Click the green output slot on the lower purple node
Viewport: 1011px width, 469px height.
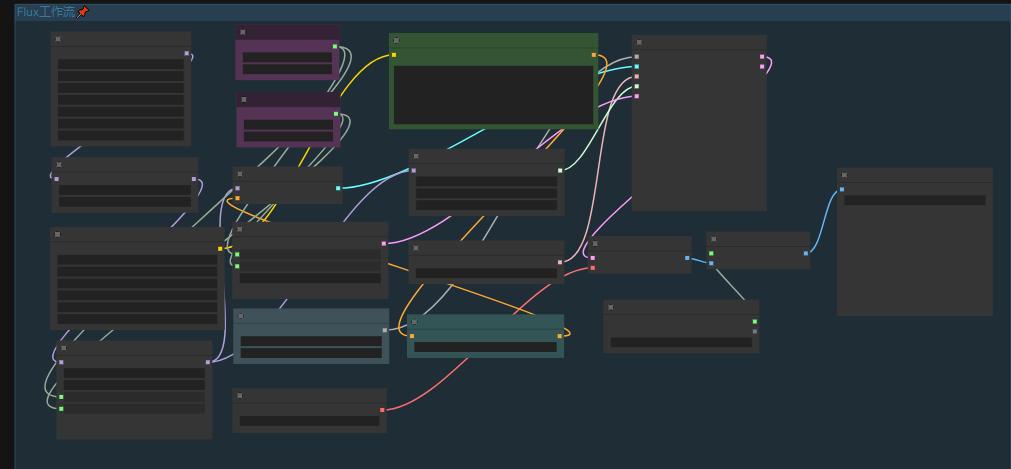pyautogui.click(x=336, y=114)
